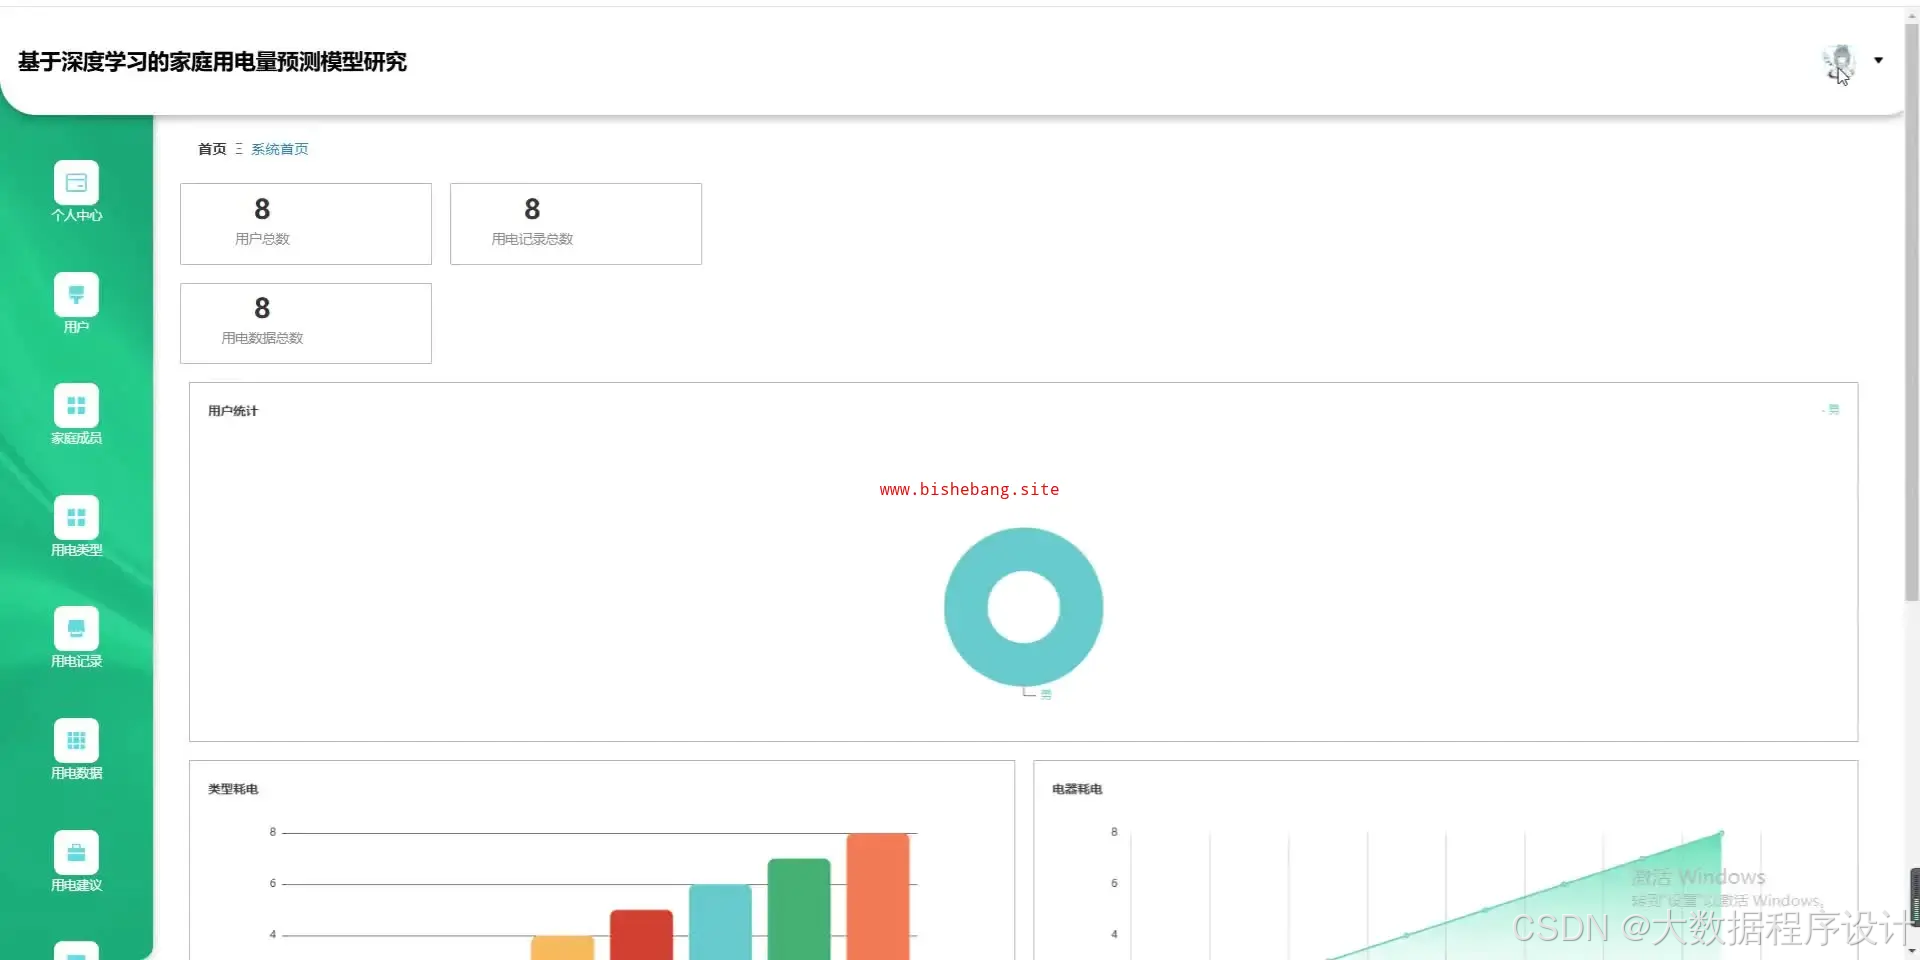Screen dimensions: 1920x960
Task: Click the green bar in 类型耗电 chart
Action: coord(799,909)
